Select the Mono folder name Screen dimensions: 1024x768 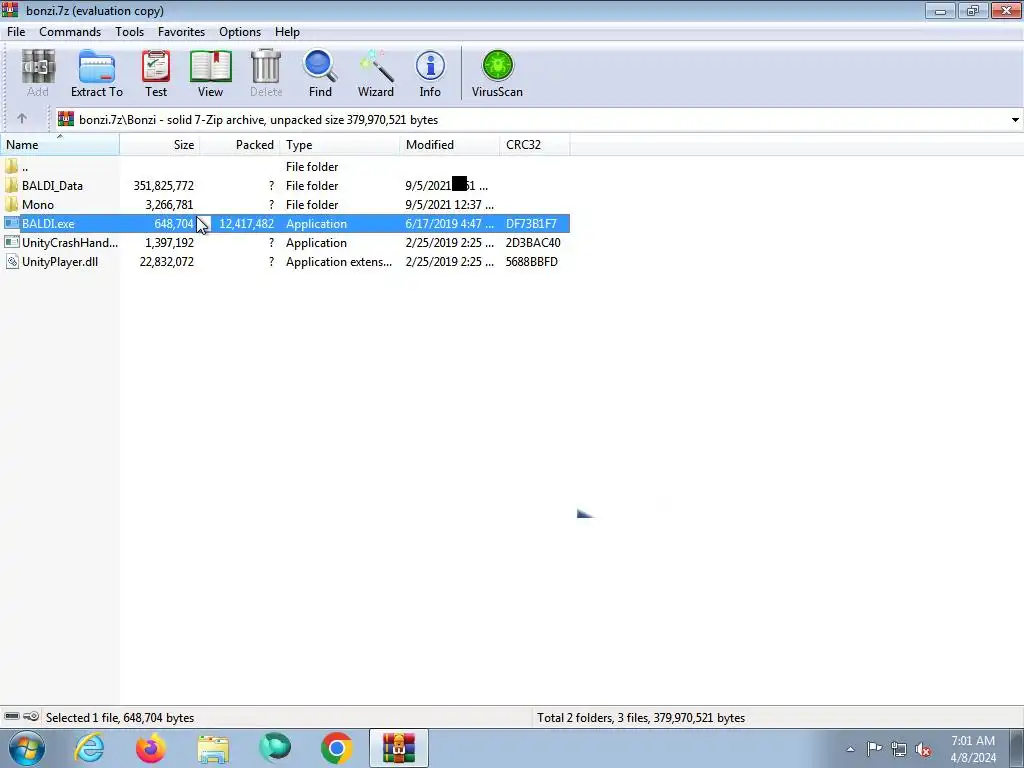(x=38, y=204)
